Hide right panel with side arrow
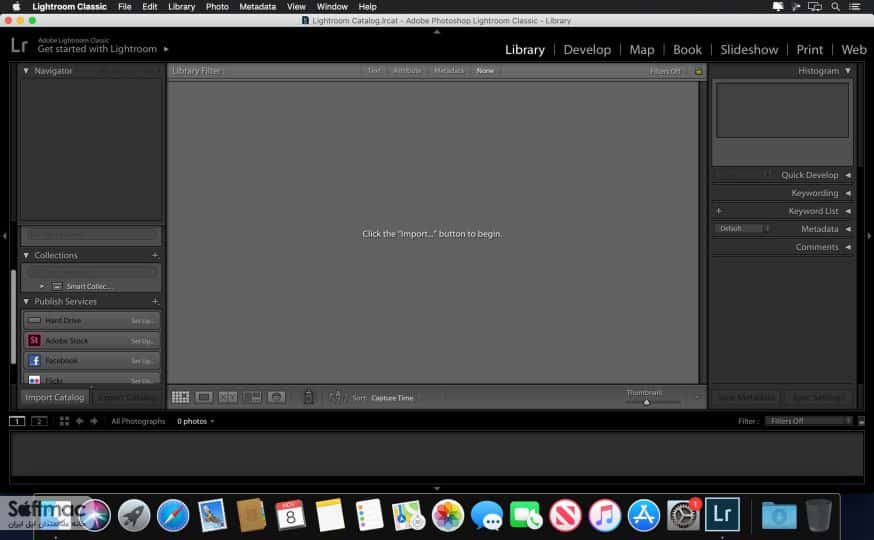This screenshot has height=540, width=874. (x=869, y=236)
